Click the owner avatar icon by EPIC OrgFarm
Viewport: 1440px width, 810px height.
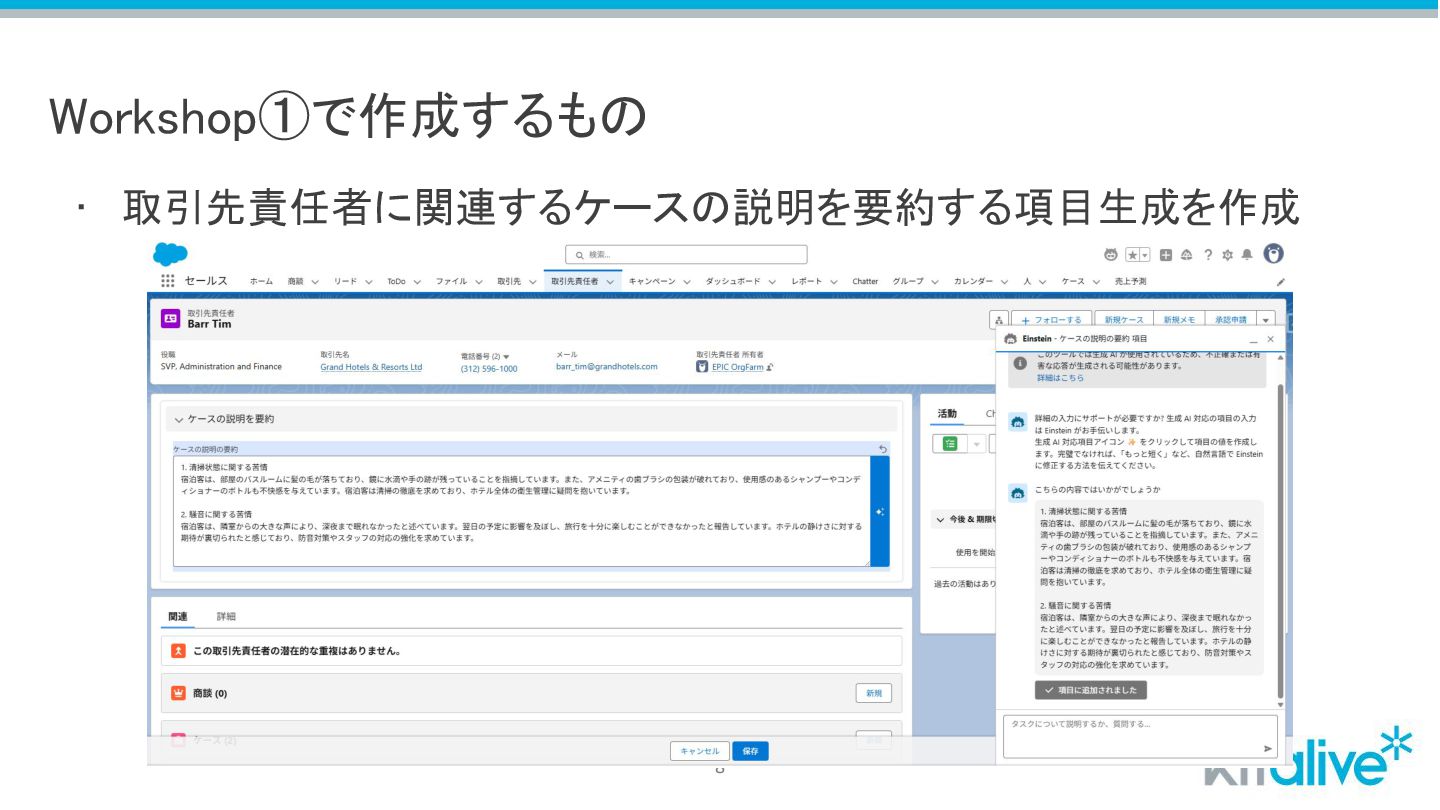(x=702, y=367)
